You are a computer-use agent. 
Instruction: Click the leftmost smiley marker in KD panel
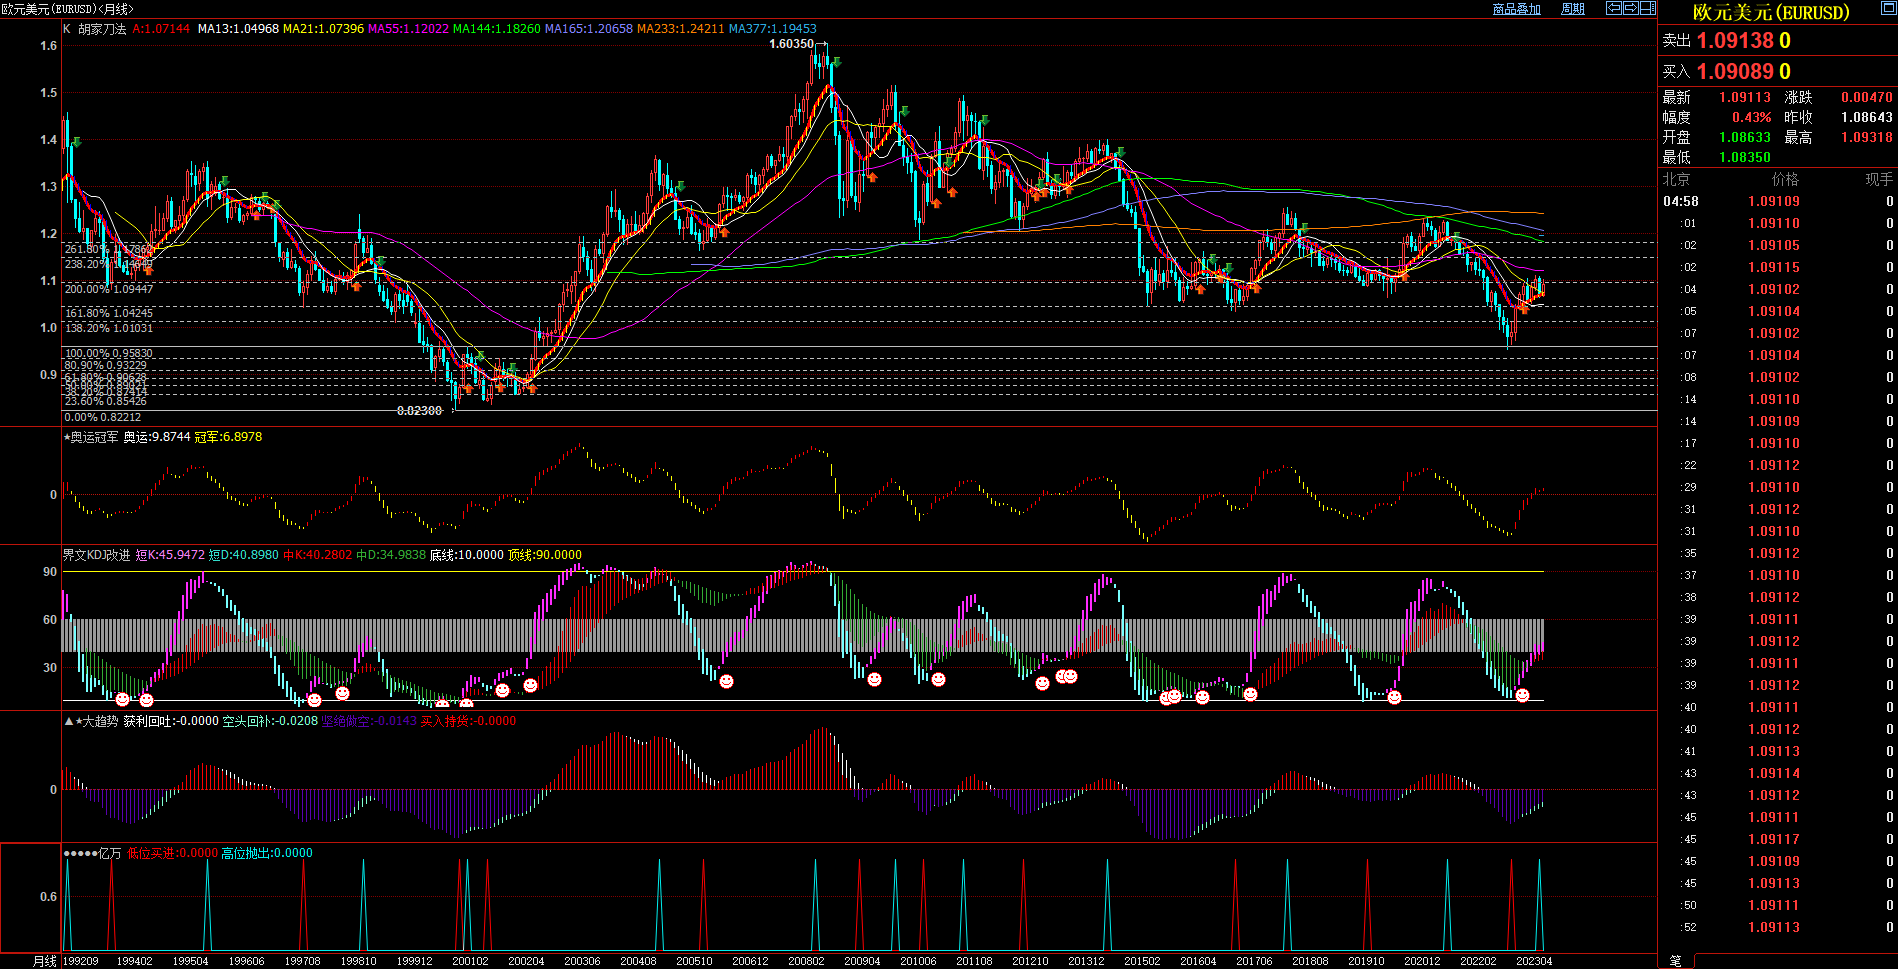pos(122,700)
